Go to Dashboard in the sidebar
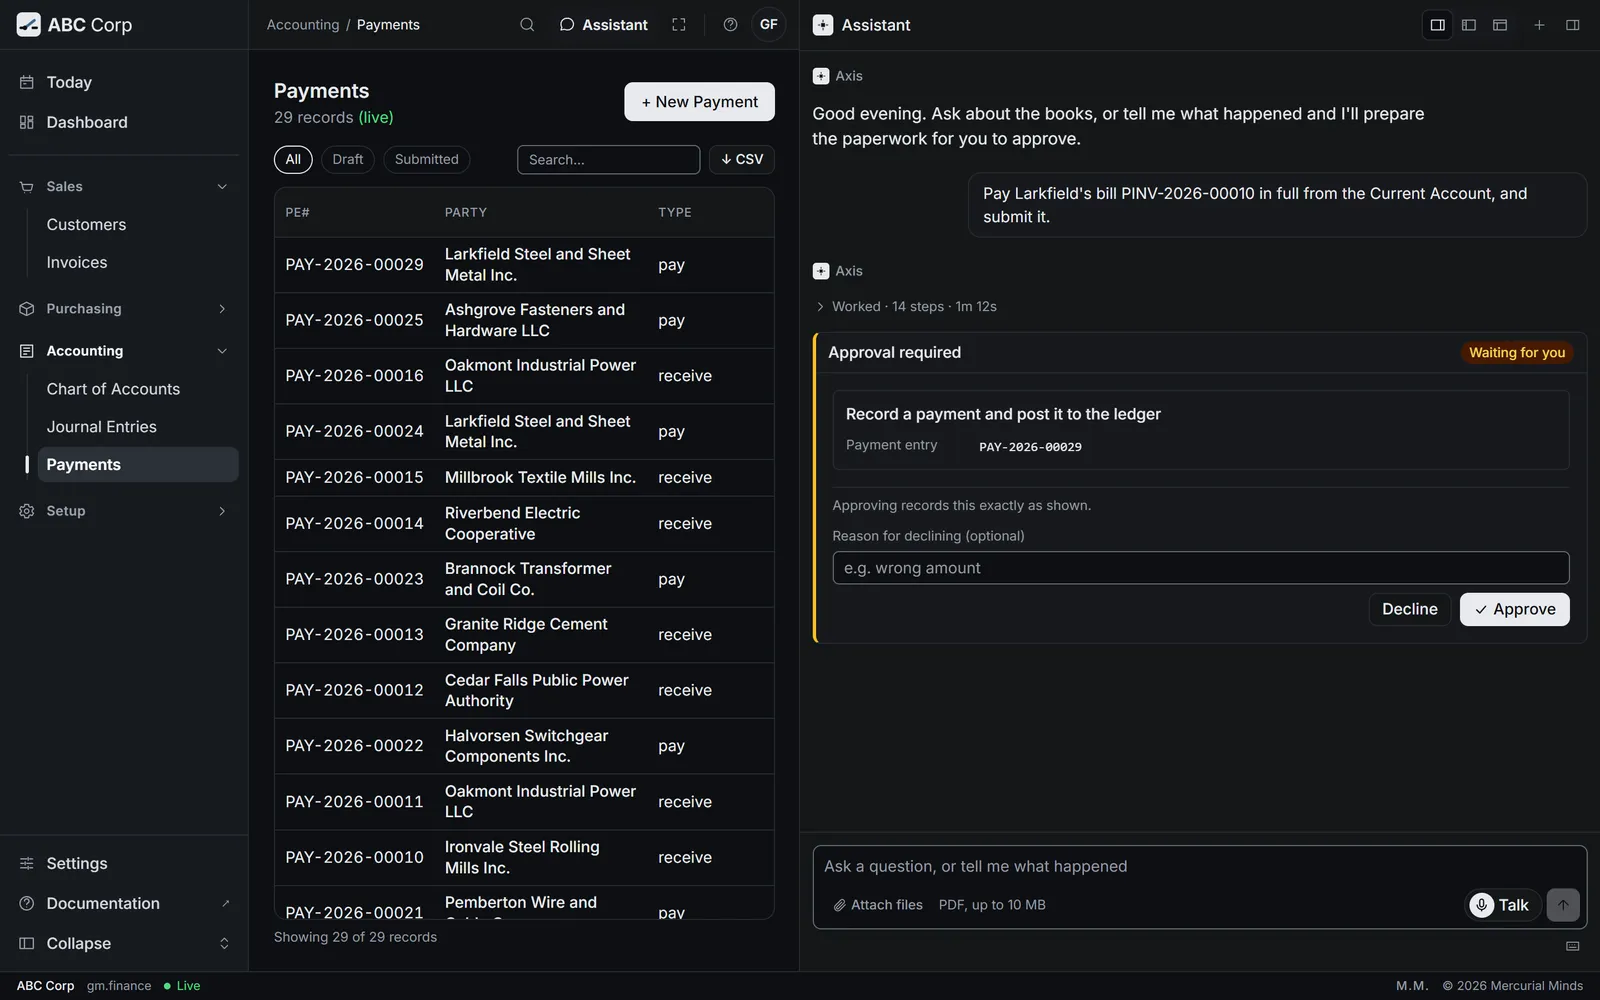The image size is (1600, 1000). click(x=124, y=122)
